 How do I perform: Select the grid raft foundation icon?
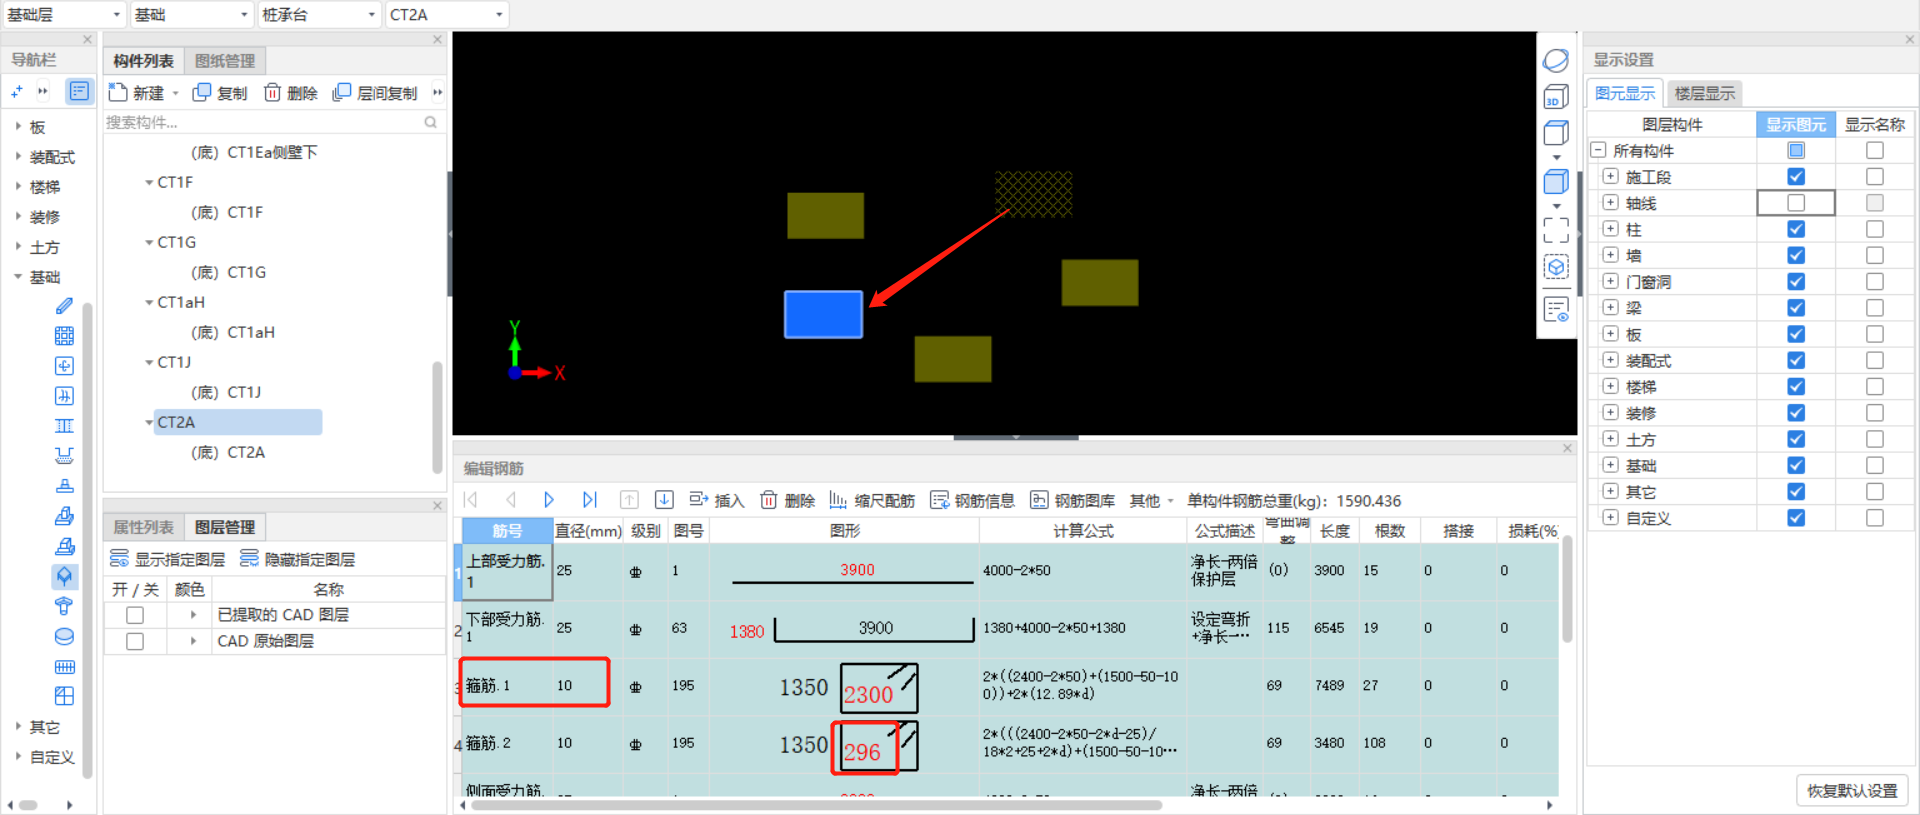(x=64, y=336)
